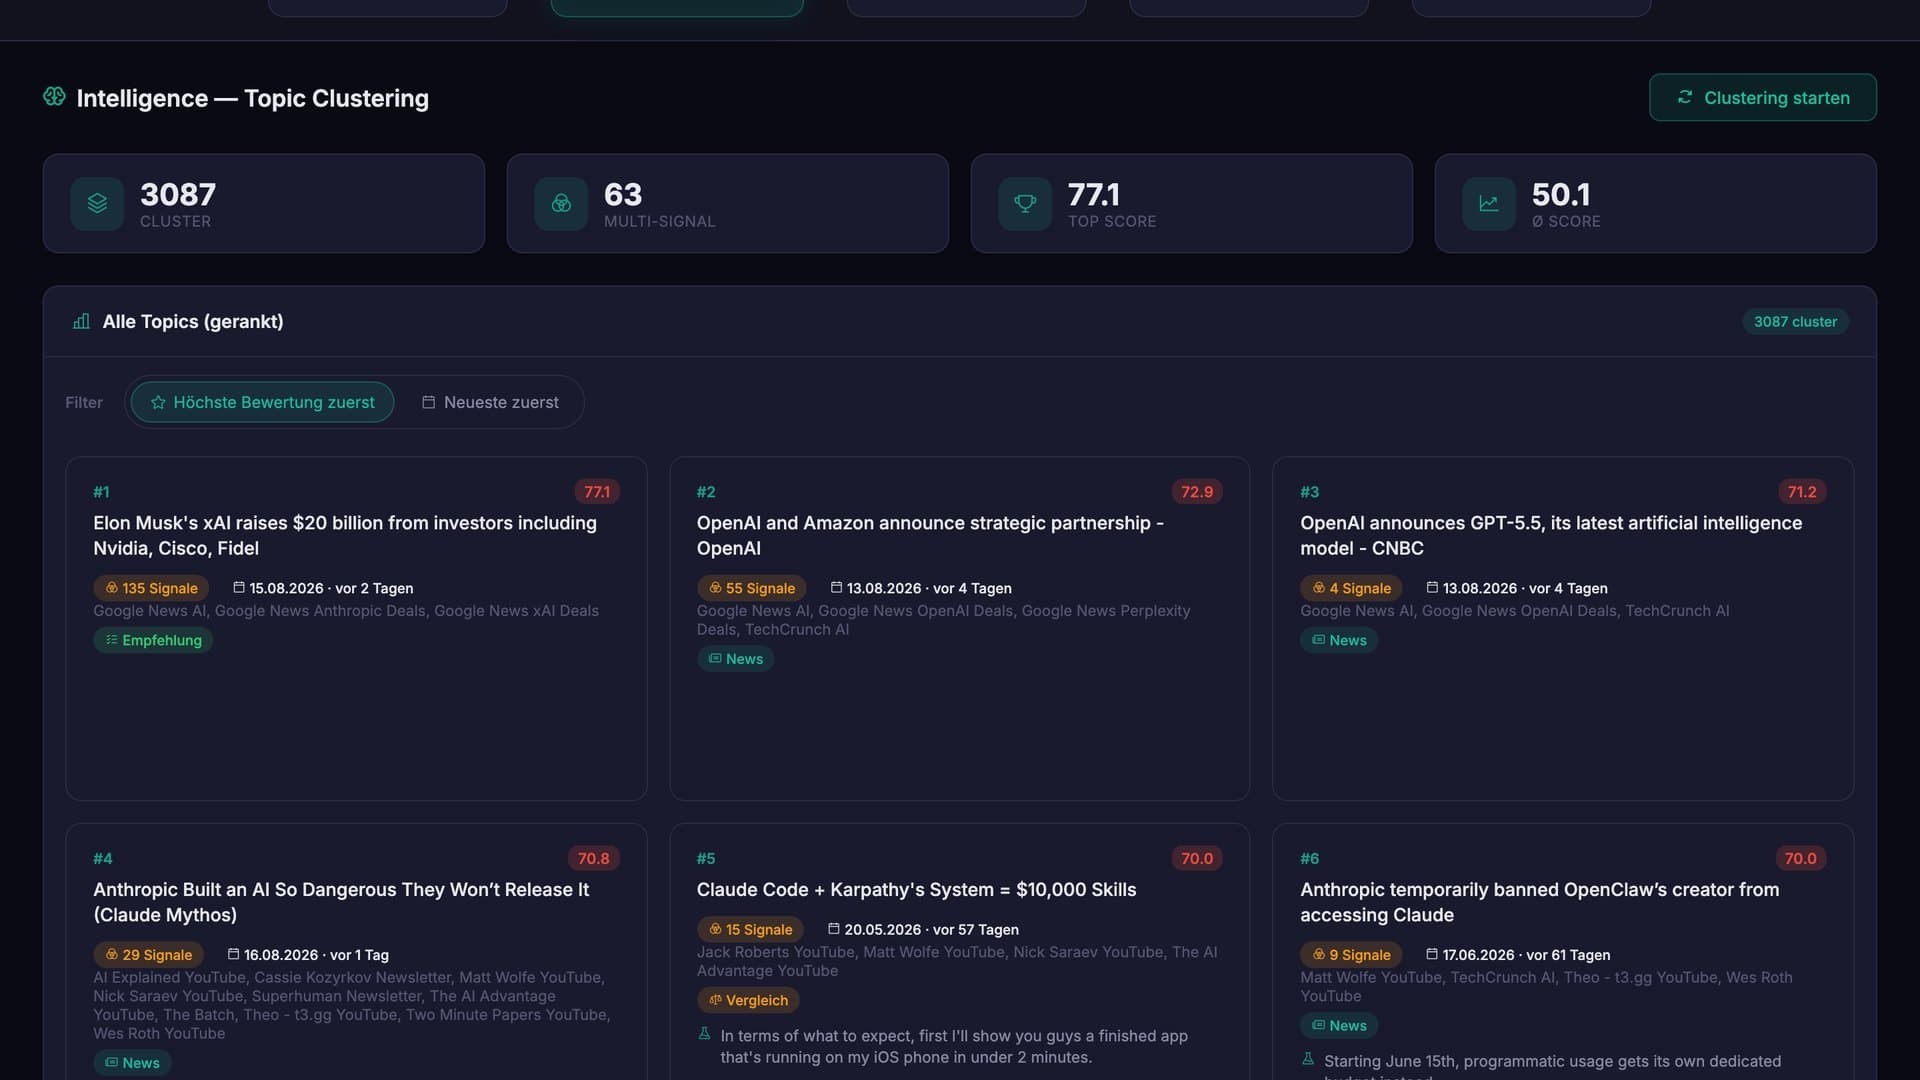Click the News tag on topic #4
The height and width of the screenshot is (1080, 1920).
pos(132,1063)
